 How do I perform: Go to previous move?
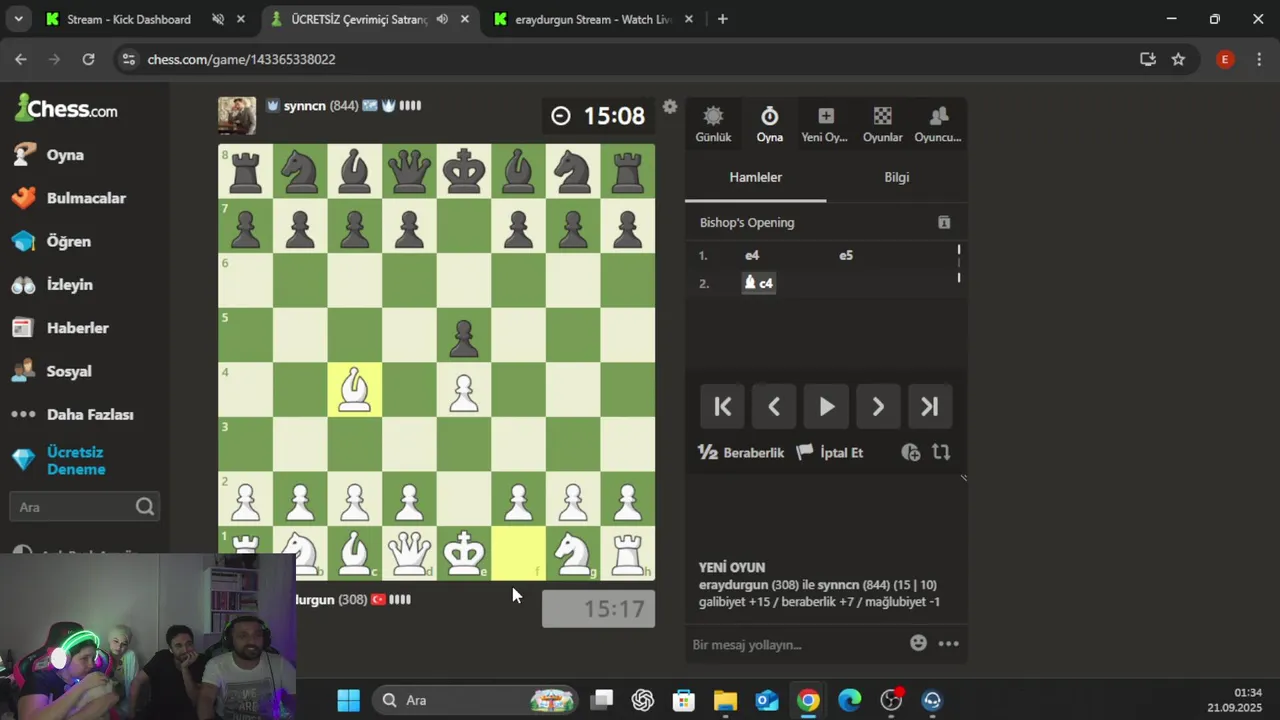774,406
